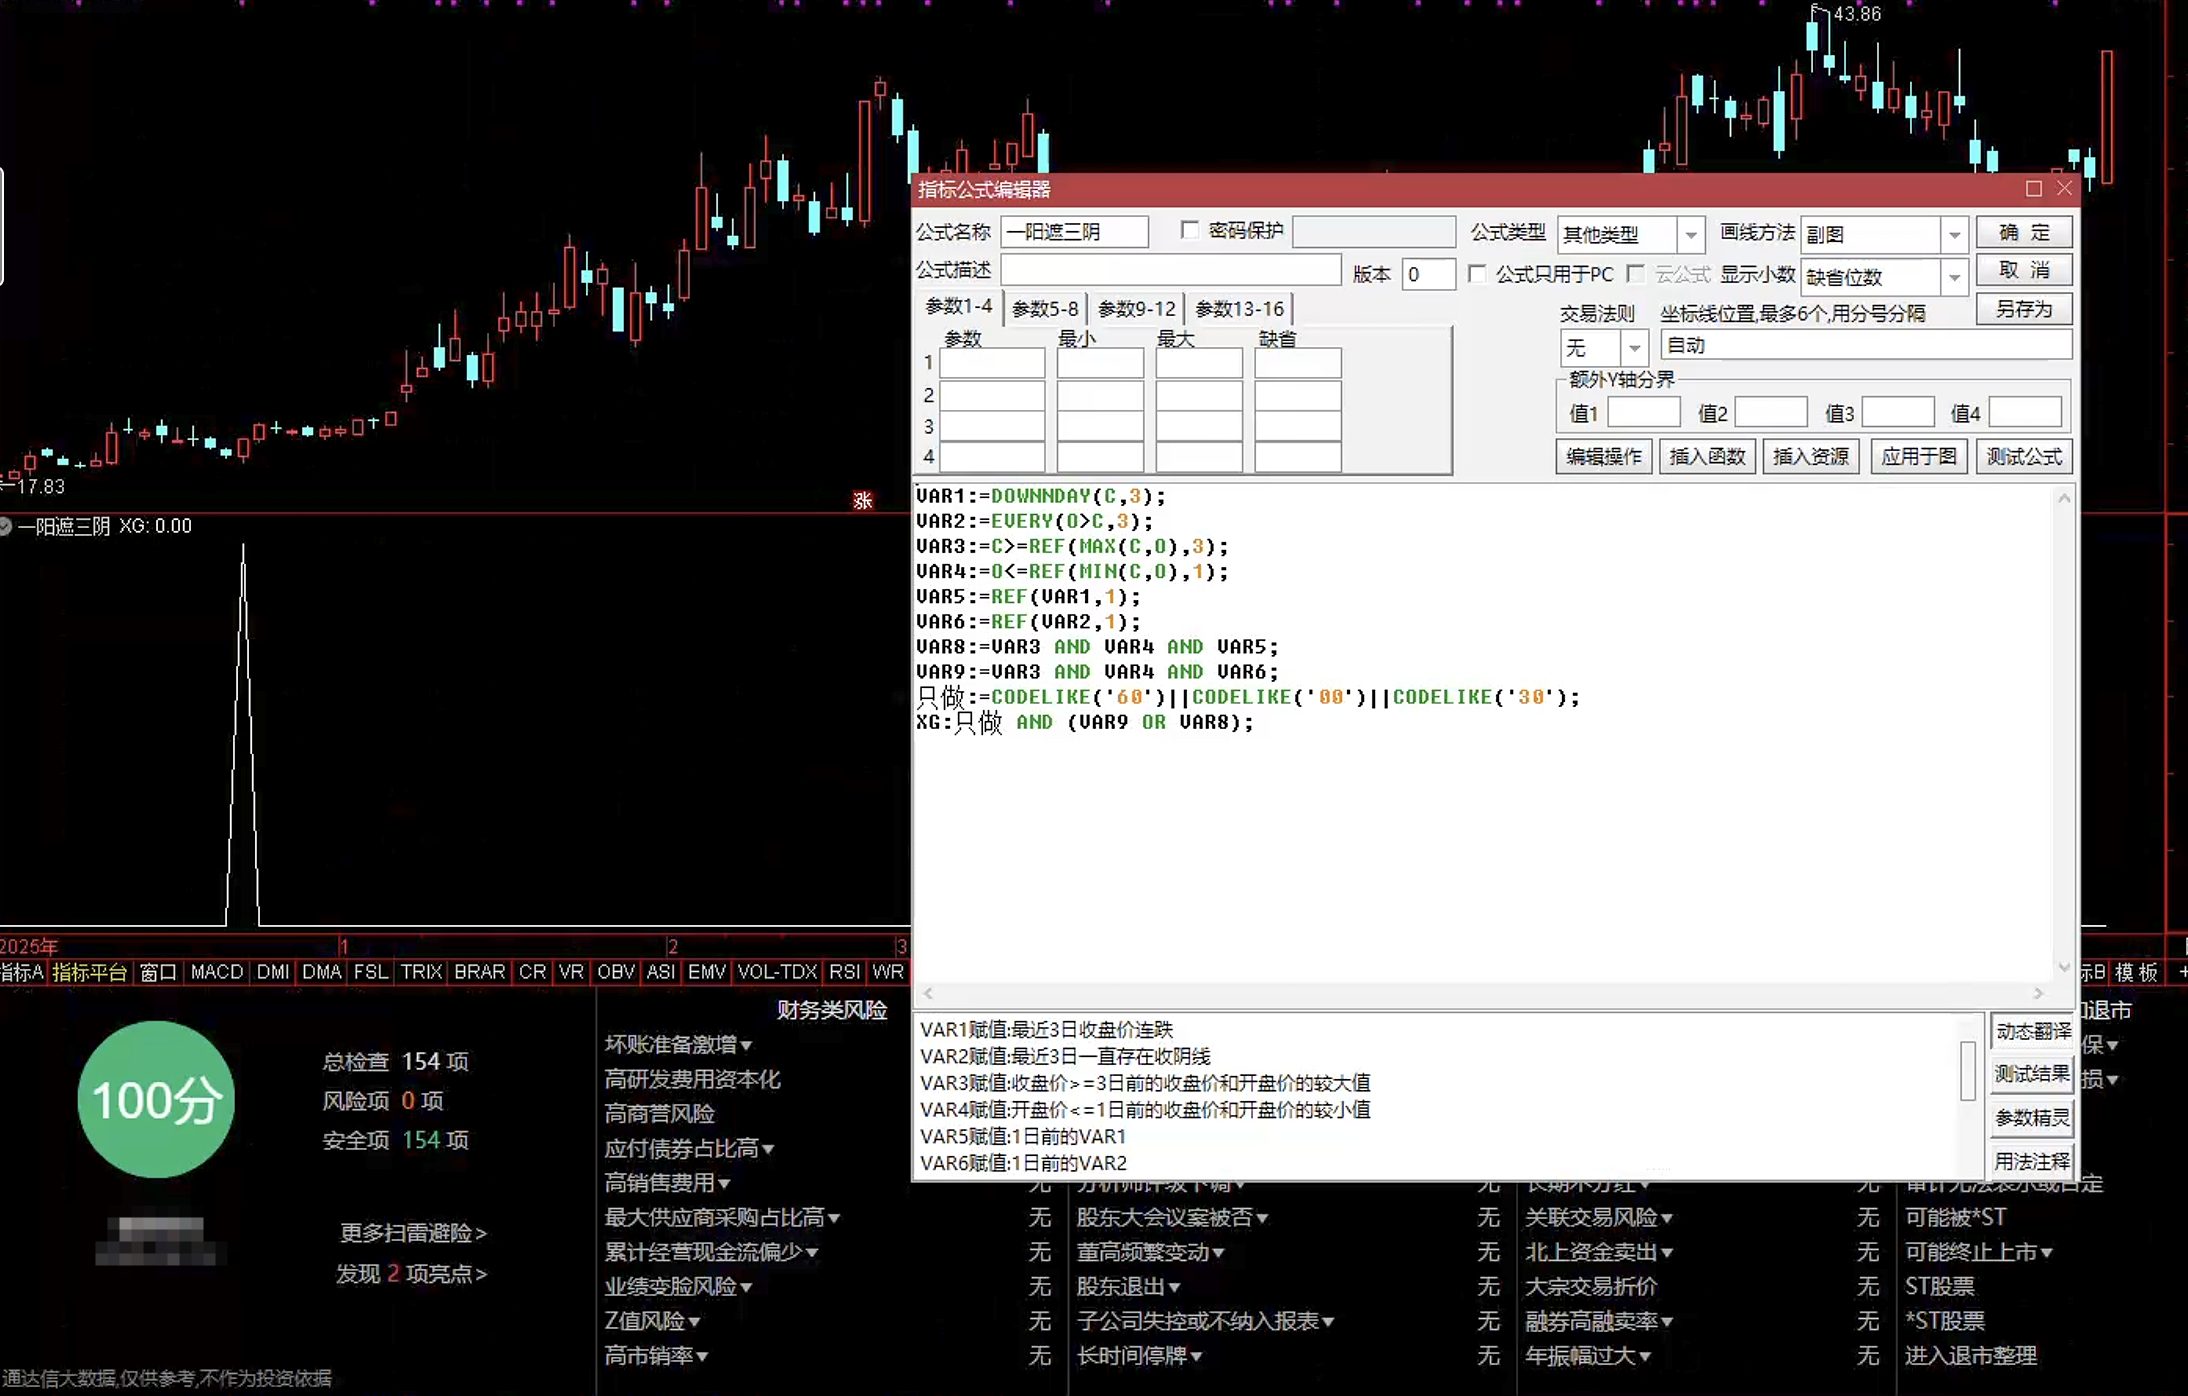Switch to 参数13-16 tab
This screenshot has width=2188, height=1396.
coord(1240,309)
